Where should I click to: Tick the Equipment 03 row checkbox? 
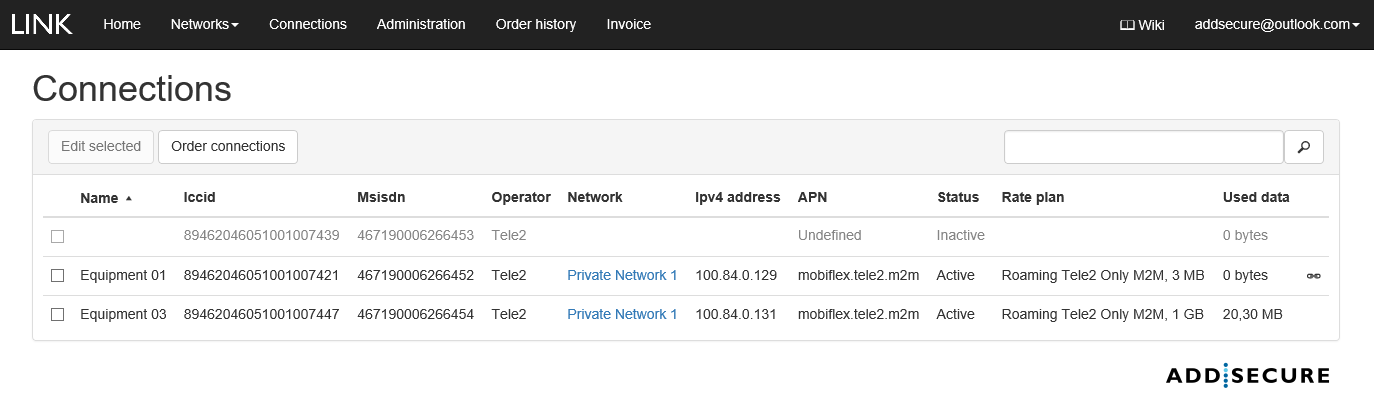coord(58,315)
